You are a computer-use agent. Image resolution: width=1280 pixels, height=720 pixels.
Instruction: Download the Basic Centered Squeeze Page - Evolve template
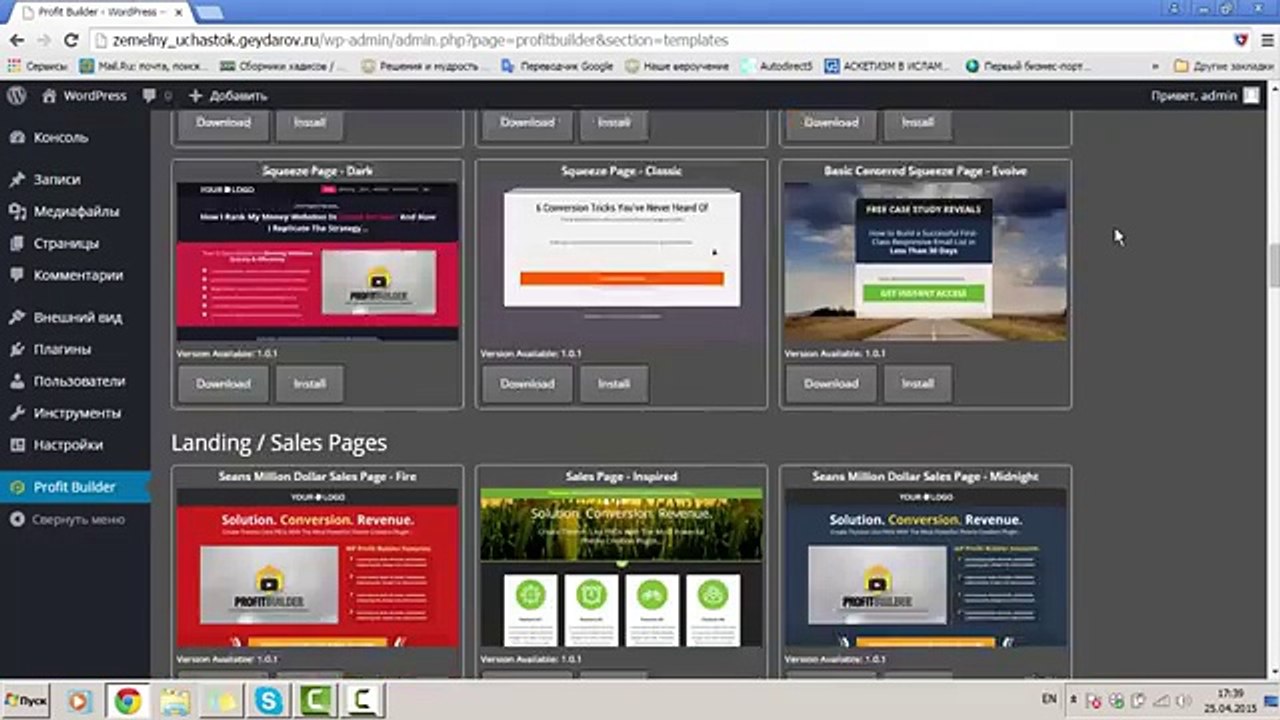pos(831,383)
